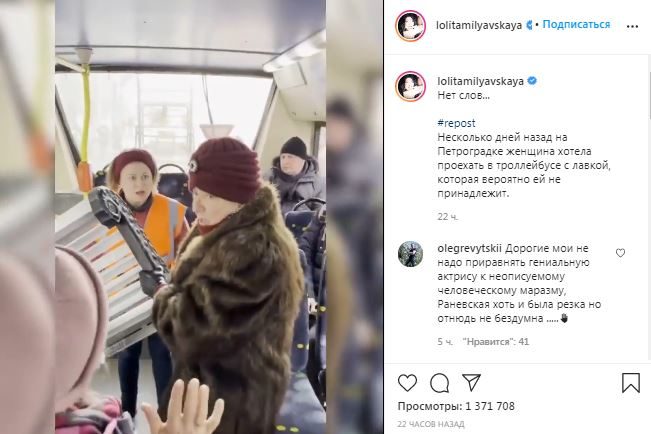This screenshot has width=651, height=434.
Task: Open the comment bubble icon
Action: point(439,383)
